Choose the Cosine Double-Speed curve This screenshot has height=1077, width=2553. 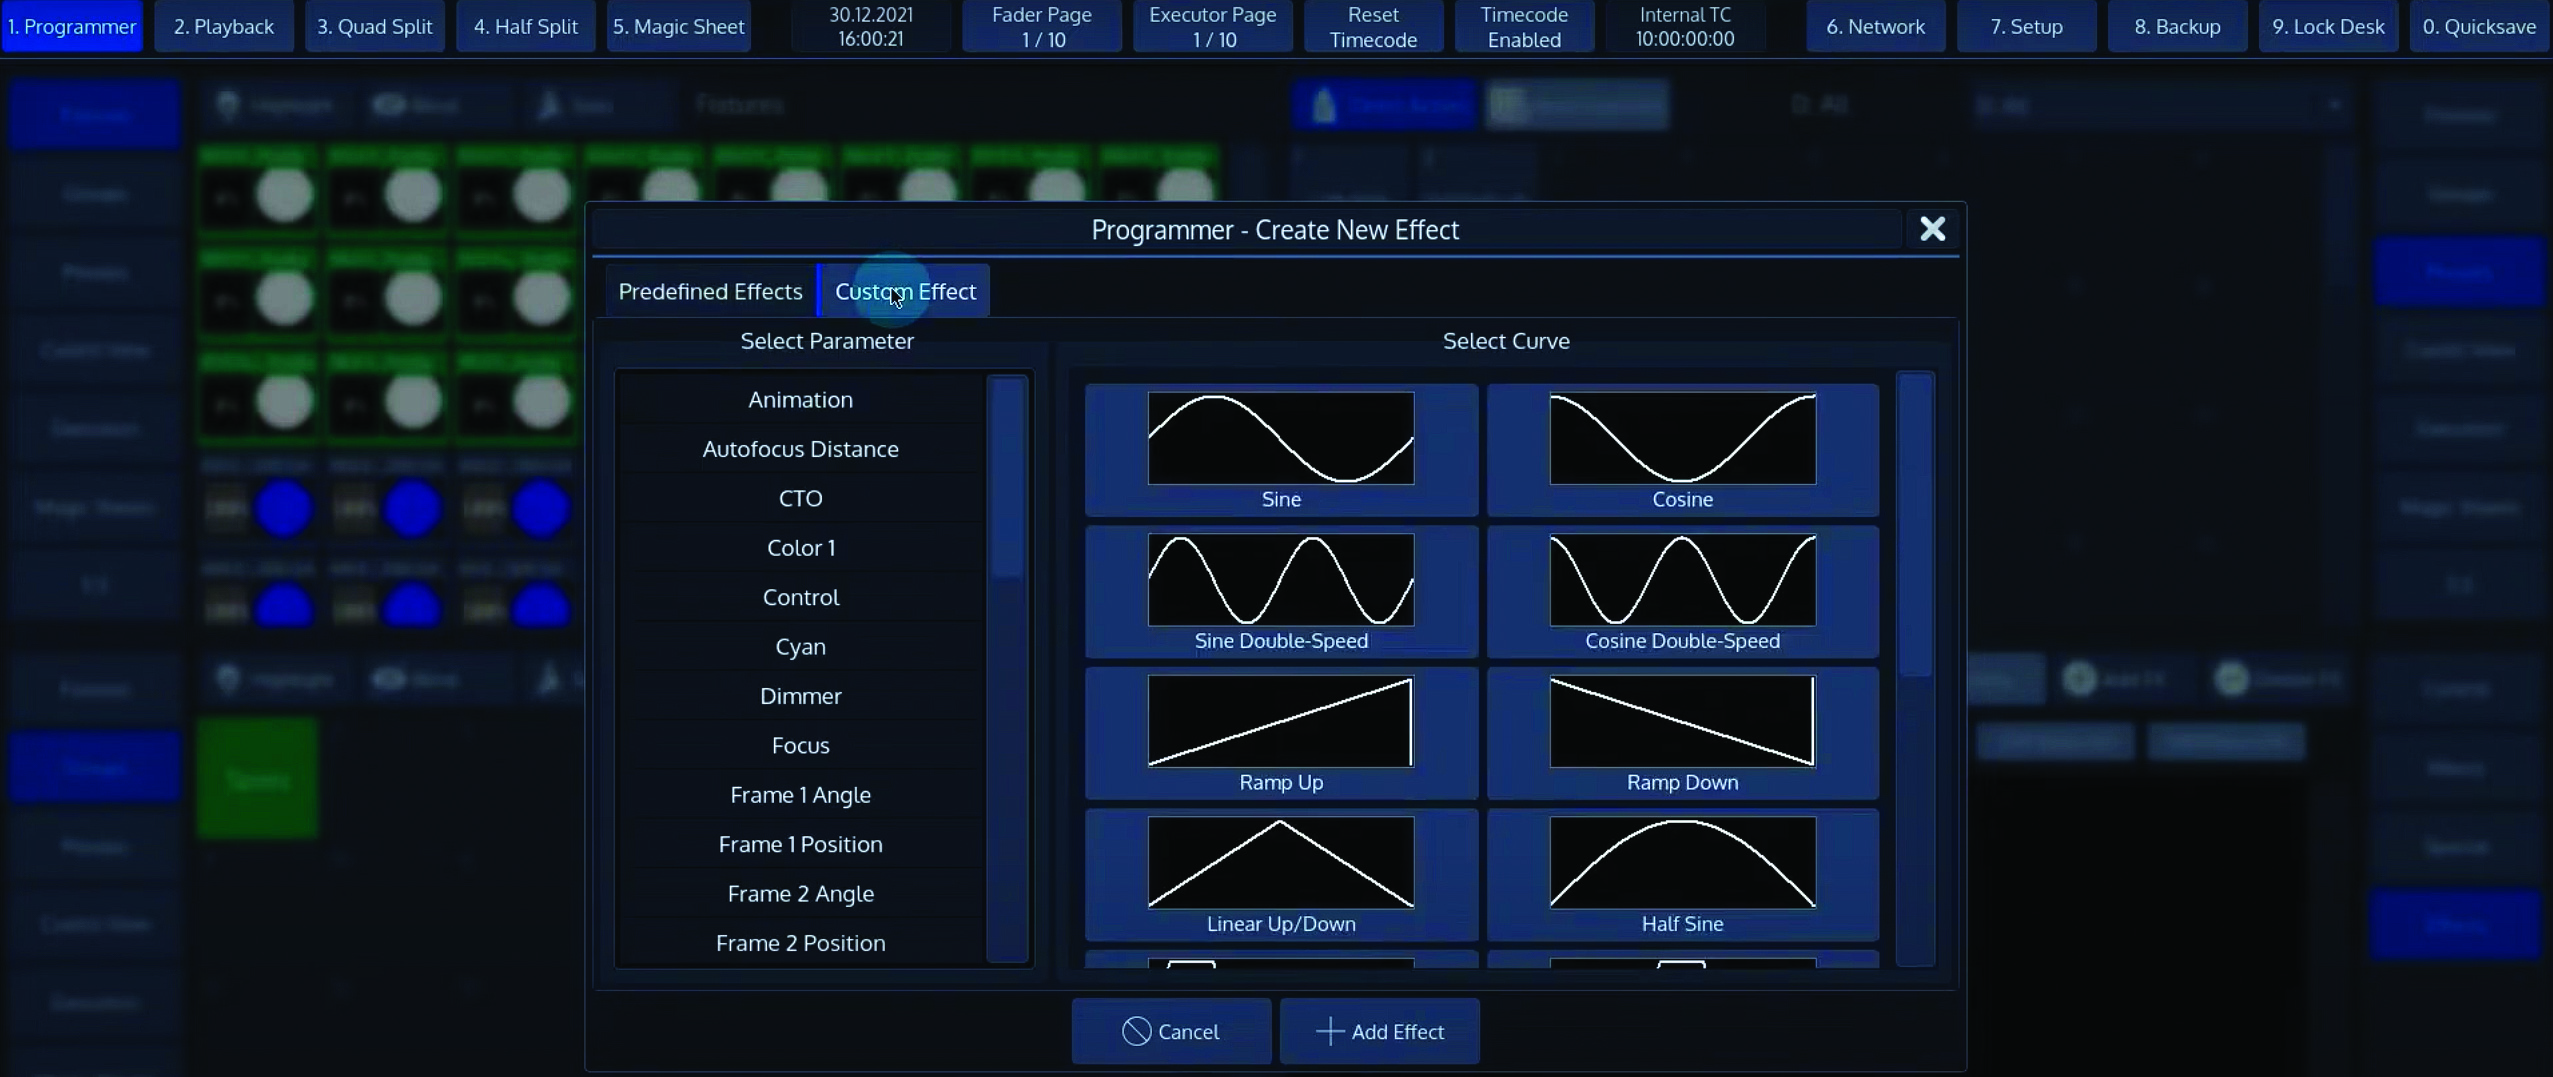pos(1682,592)
